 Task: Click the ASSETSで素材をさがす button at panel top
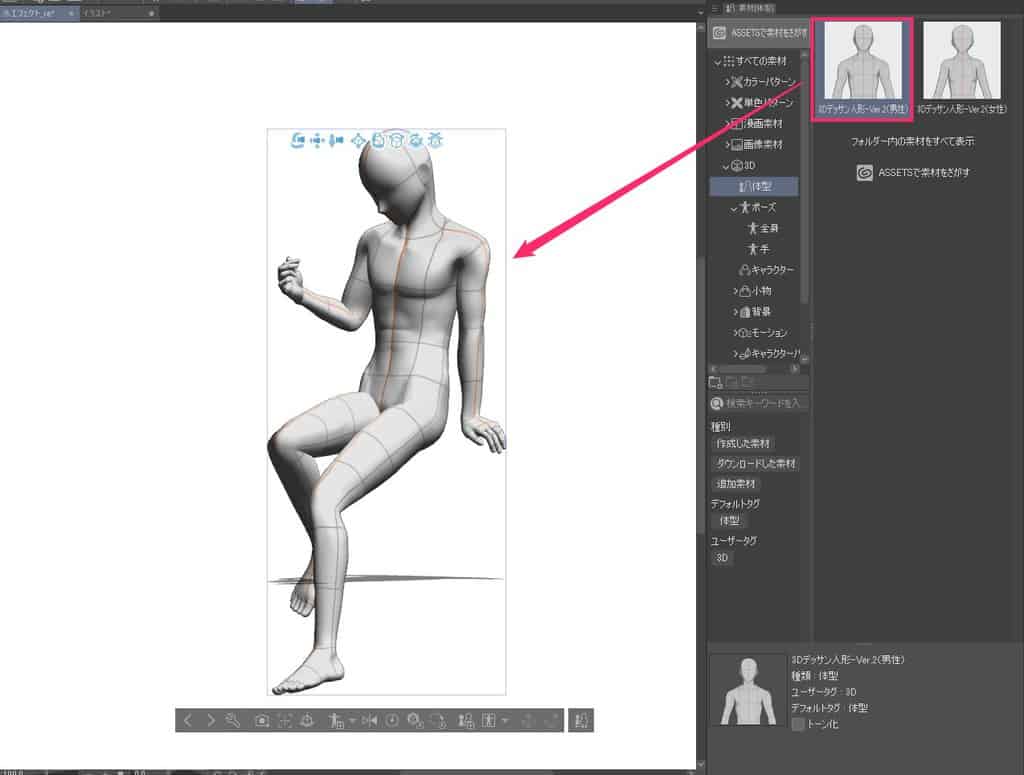pos(760,33)
